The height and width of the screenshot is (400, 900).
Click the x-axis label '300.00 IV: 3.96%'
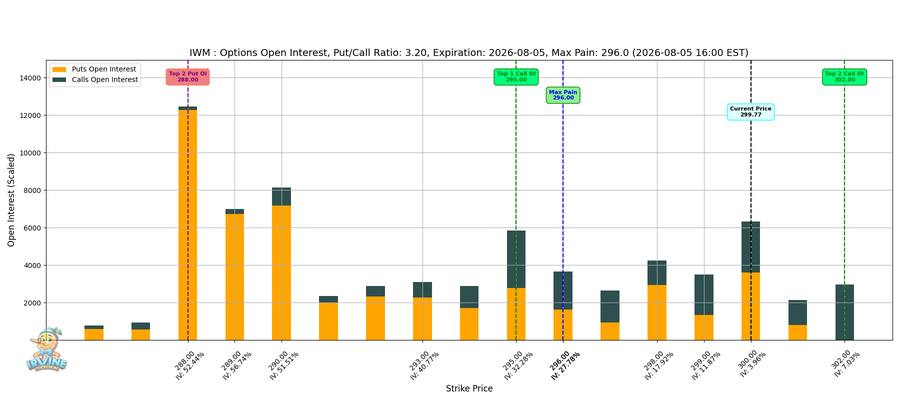click(x=752, y=362)
